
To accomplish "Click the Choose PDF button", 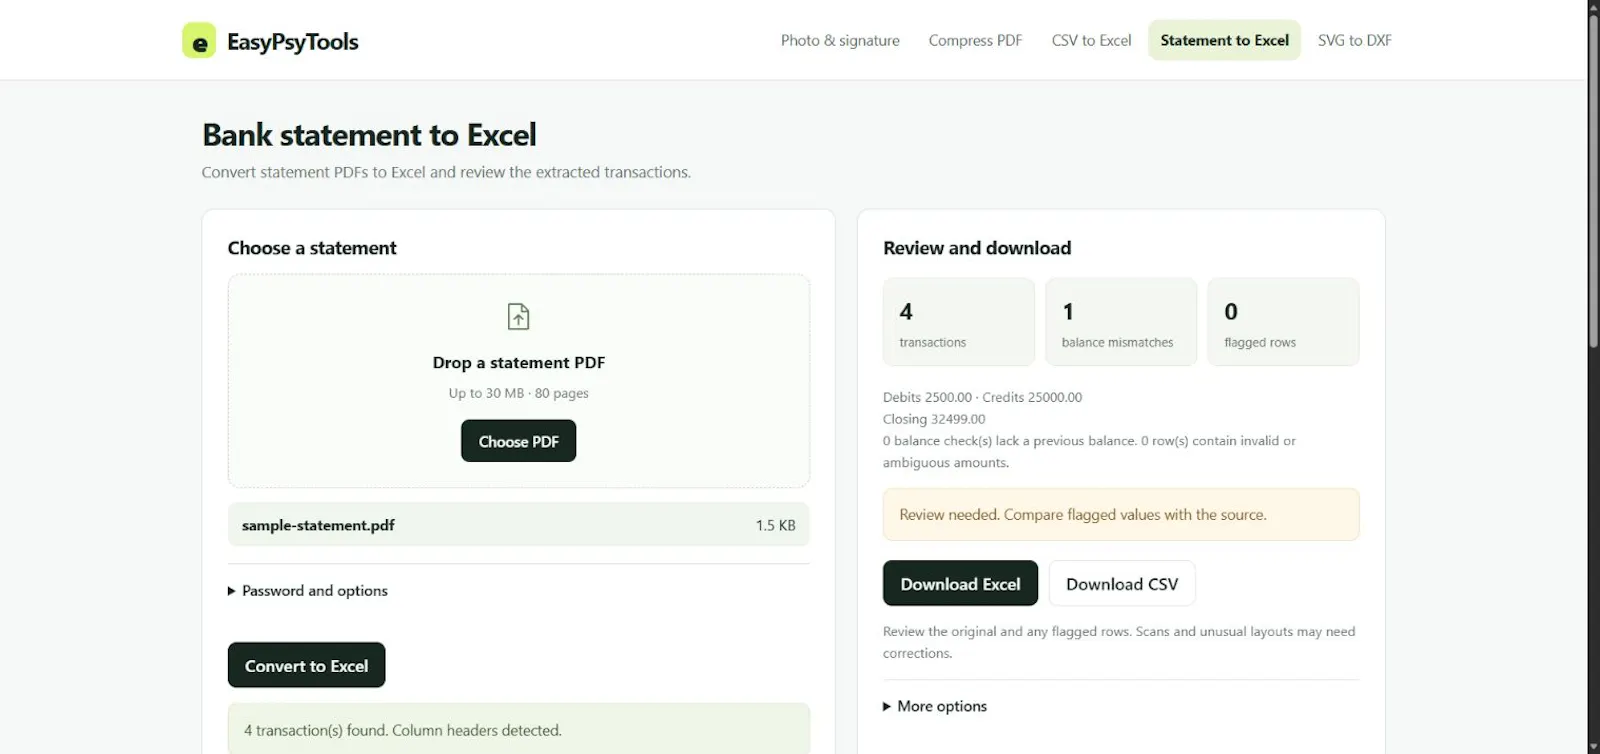I will pyautogui.click(x=518, y=441).
